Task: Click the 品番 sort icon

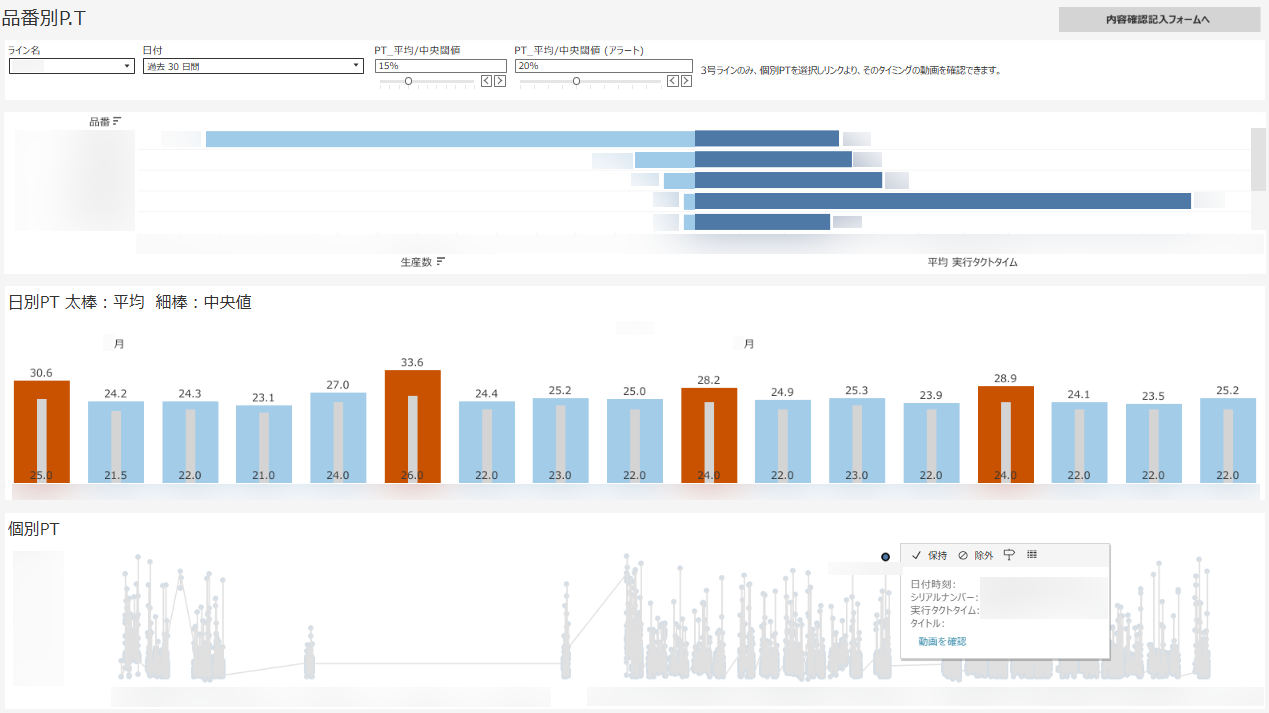Action: pyautogui.click(x=117, y=121)
